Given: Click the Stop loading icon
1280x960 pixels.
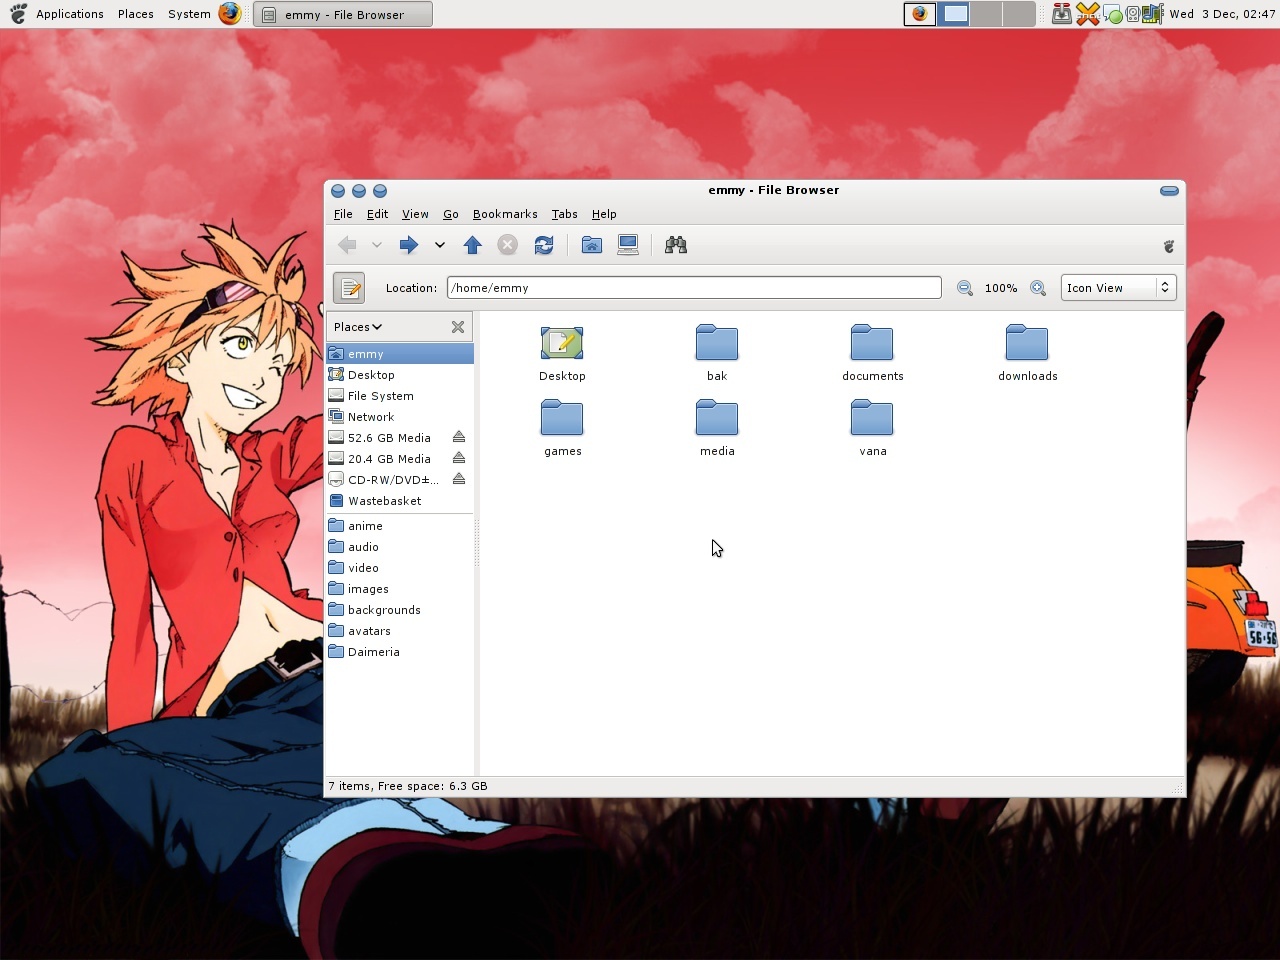Looking at the screenshot, I should (x=508, y=245).
